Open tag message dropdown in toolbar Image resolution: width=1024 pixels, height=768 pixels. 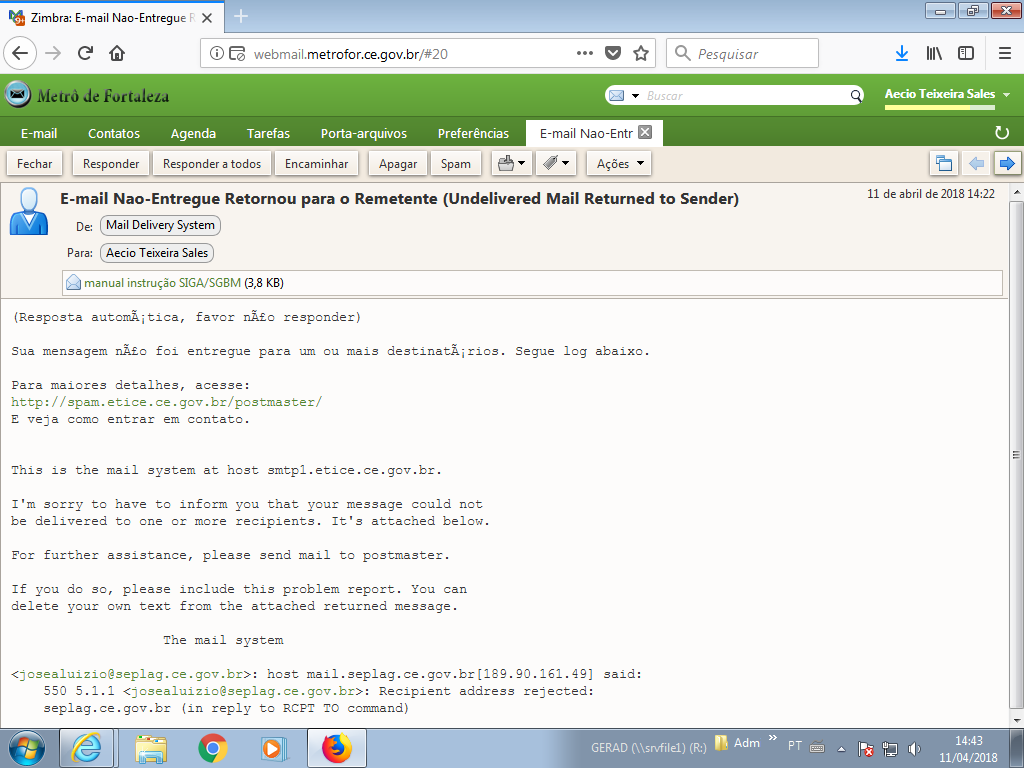click(x=556, y=163)
